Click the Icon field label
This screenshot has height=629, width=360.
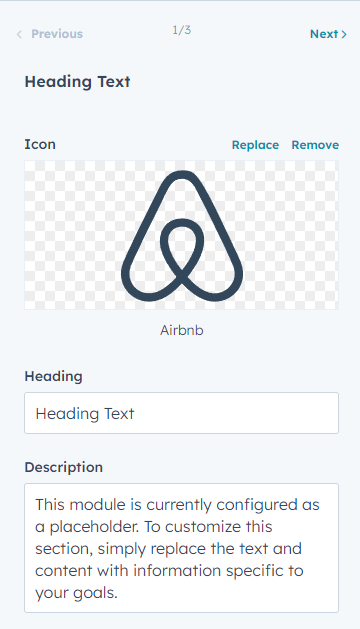pos(40,144)
